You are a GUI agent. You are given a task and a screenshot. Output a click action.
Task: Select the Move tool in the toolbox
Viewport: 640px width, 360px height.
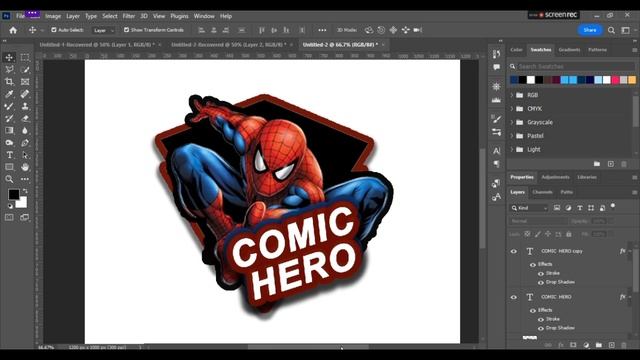point(9,57)
